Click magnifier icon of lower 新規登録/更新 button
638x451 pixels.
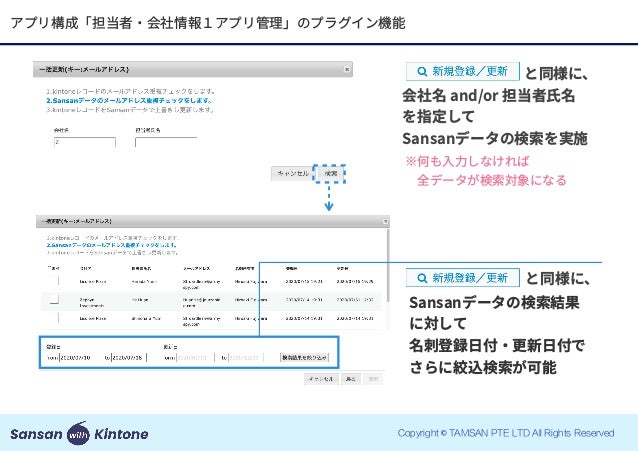[x=422, y=278]
